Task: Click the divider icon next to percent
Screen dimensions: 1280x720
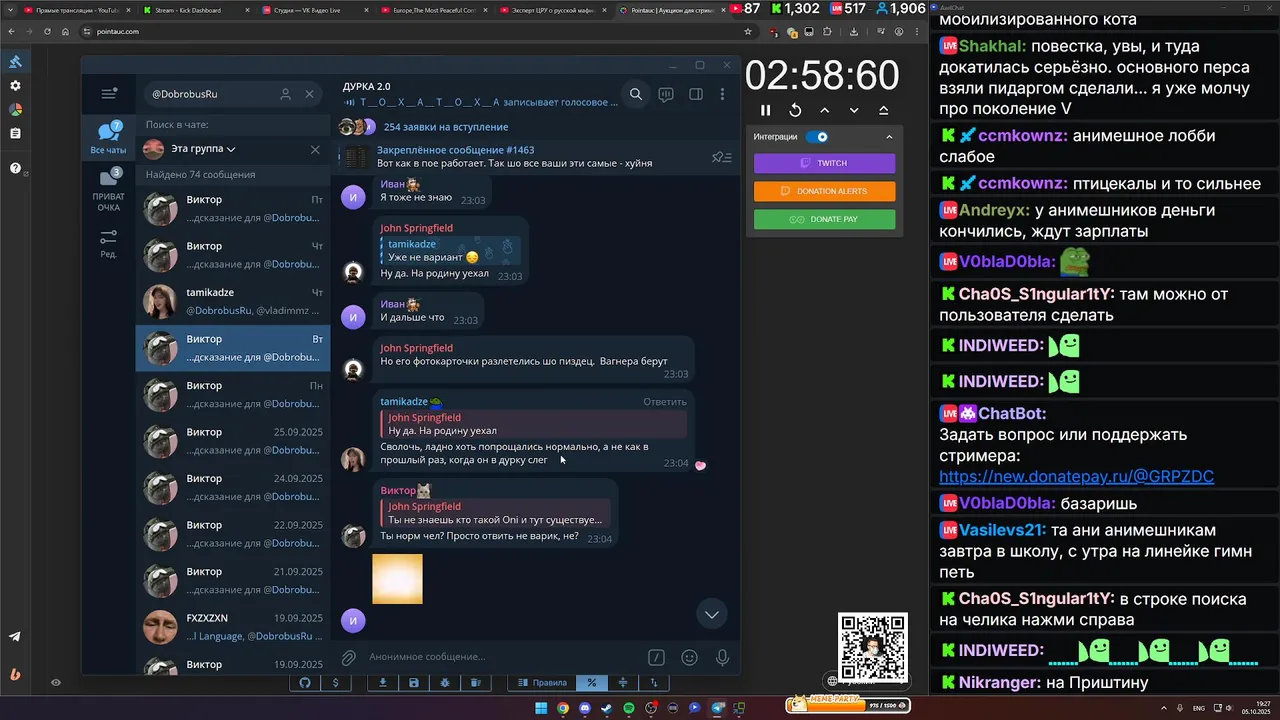Action: coord(623,683)
